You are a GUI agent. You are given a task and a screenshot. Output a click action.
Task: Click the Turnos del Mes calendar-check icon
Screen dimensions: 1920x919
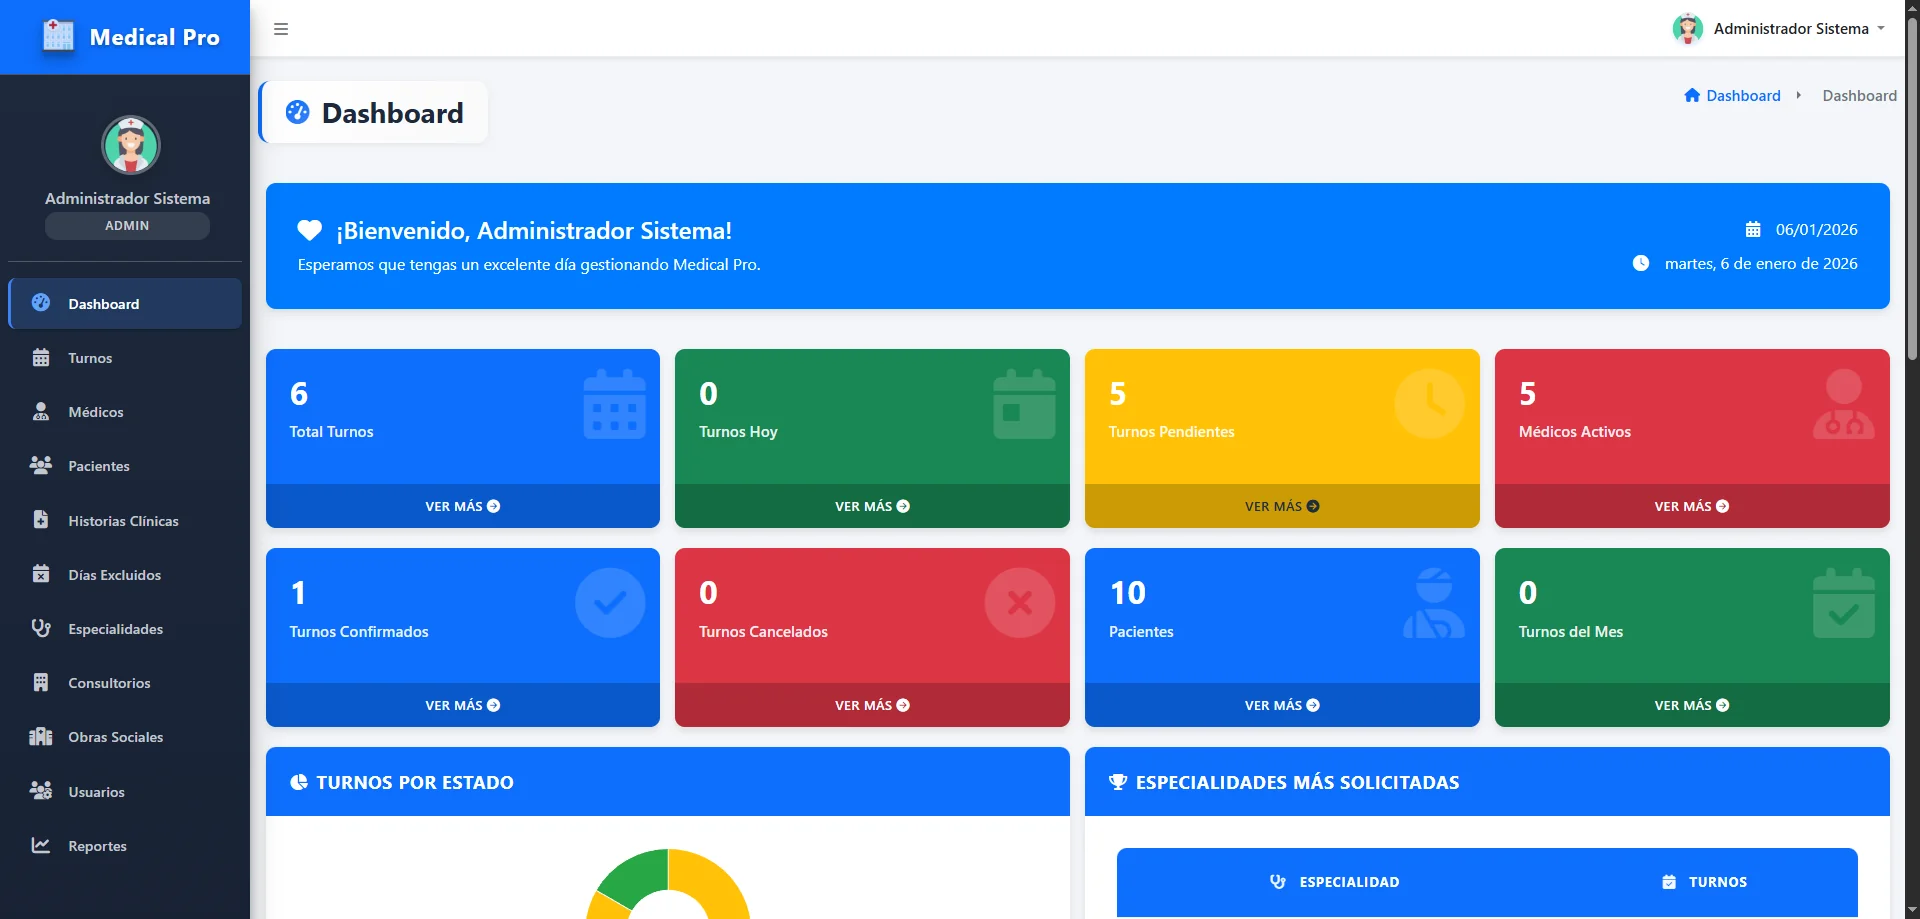(1844, 603)
